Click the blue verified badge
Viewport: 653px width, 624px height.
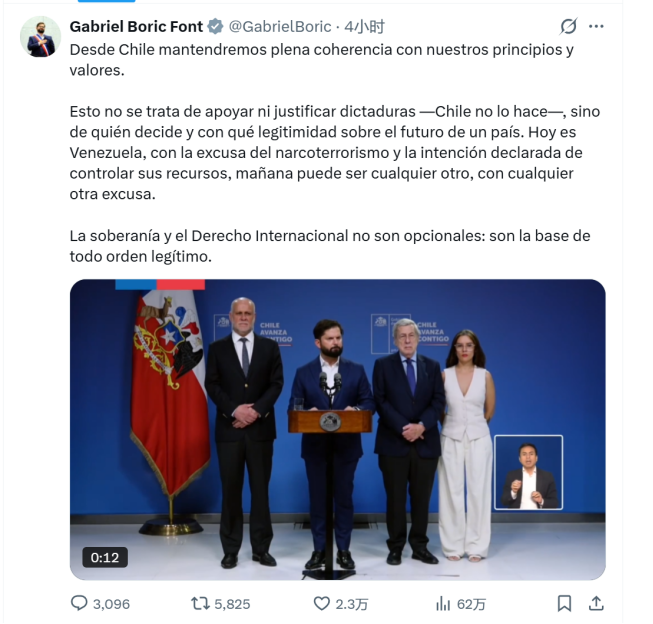tap(215, 27)
